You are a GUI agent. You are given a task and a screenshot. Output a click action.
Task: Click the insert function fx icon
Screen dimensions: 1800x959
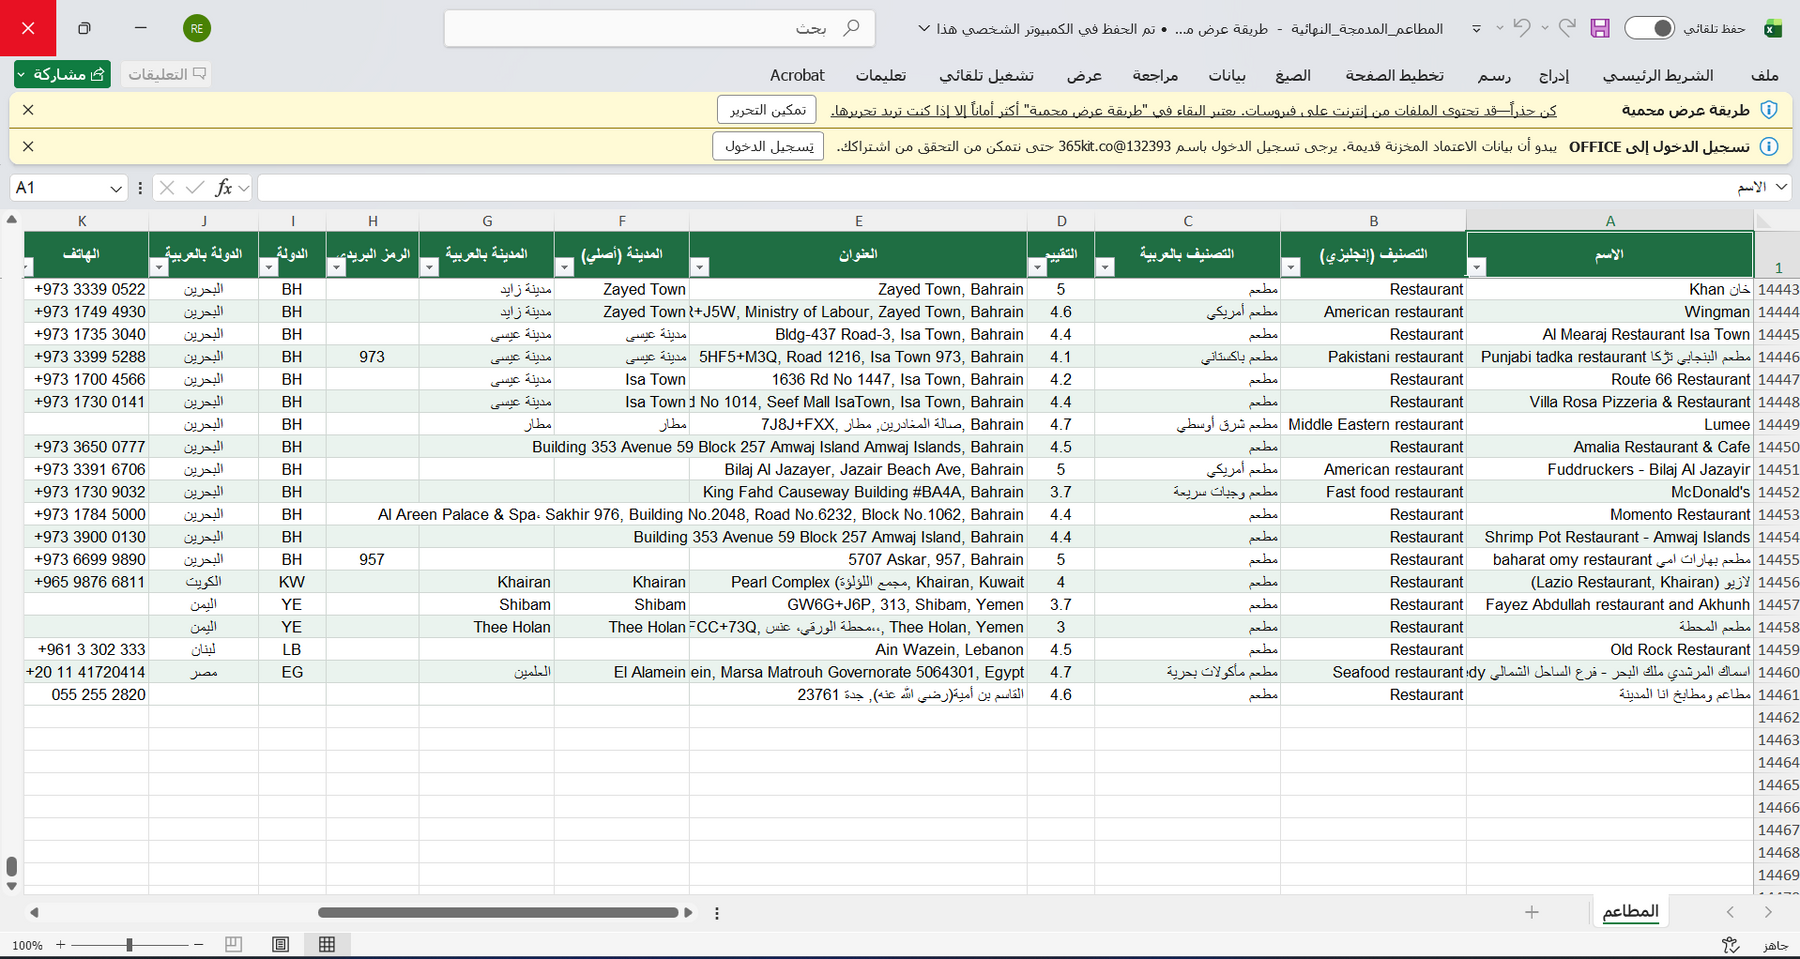pyautogui.click(x=224, y=187)
